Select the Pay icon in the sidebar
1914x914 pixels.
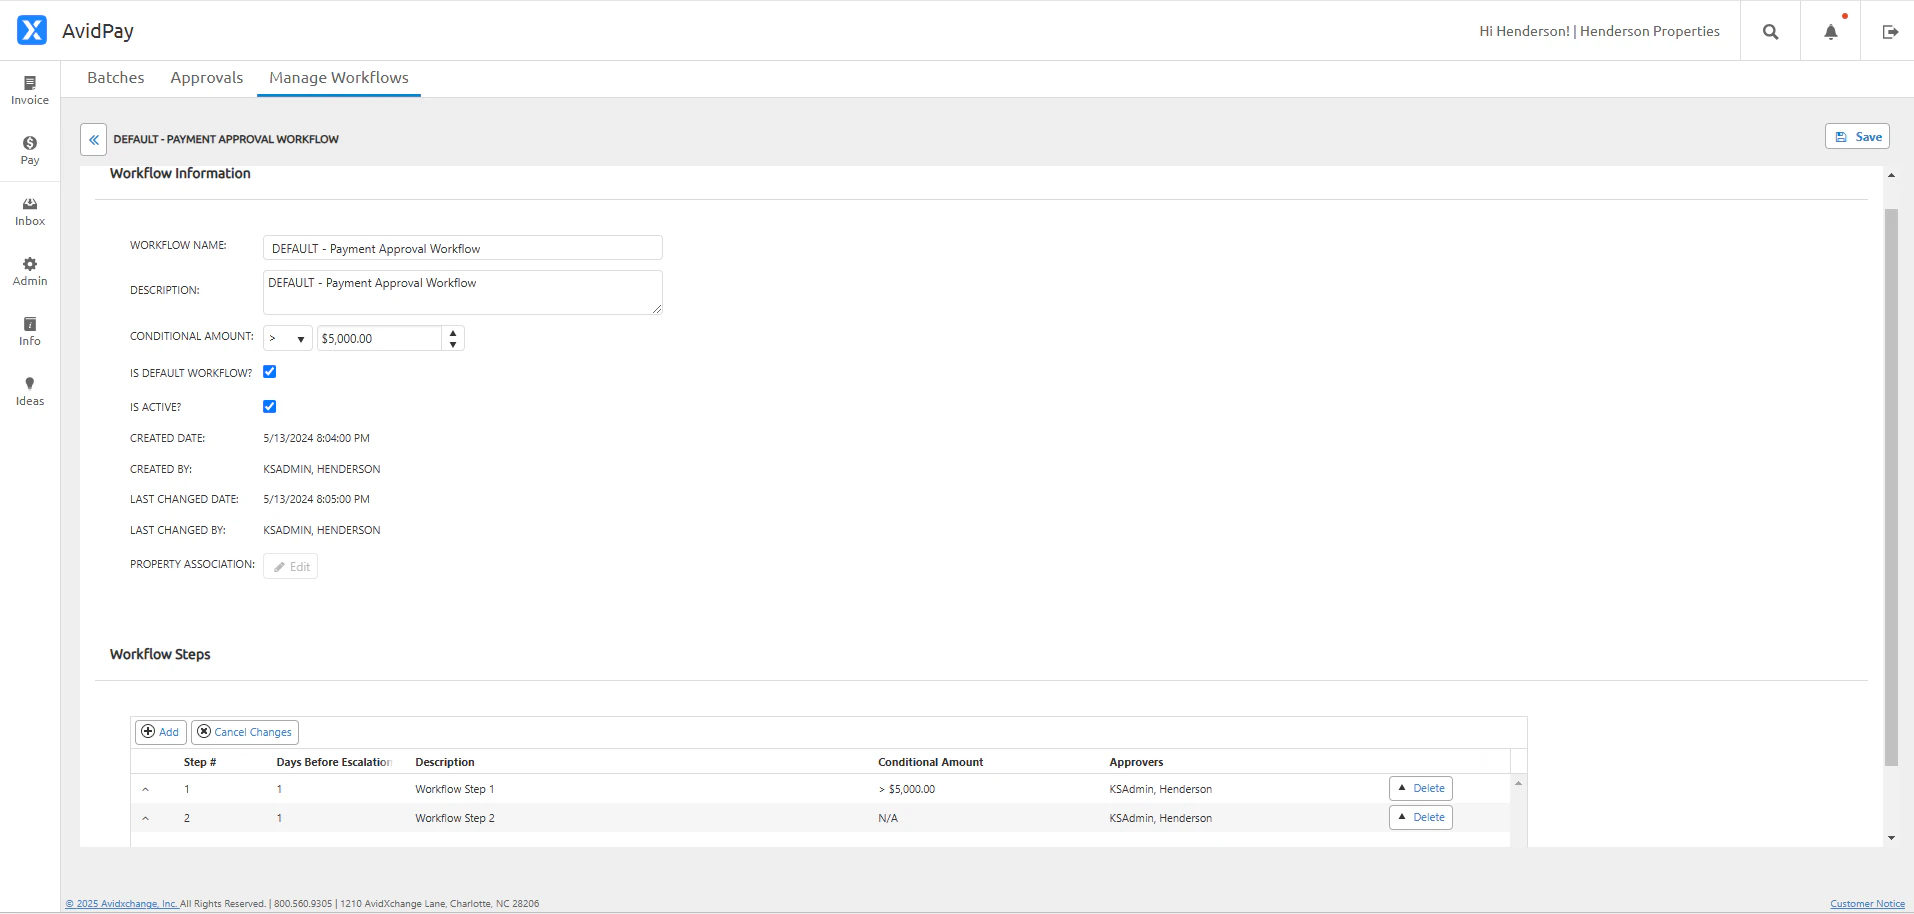click(x=29, y=149)
